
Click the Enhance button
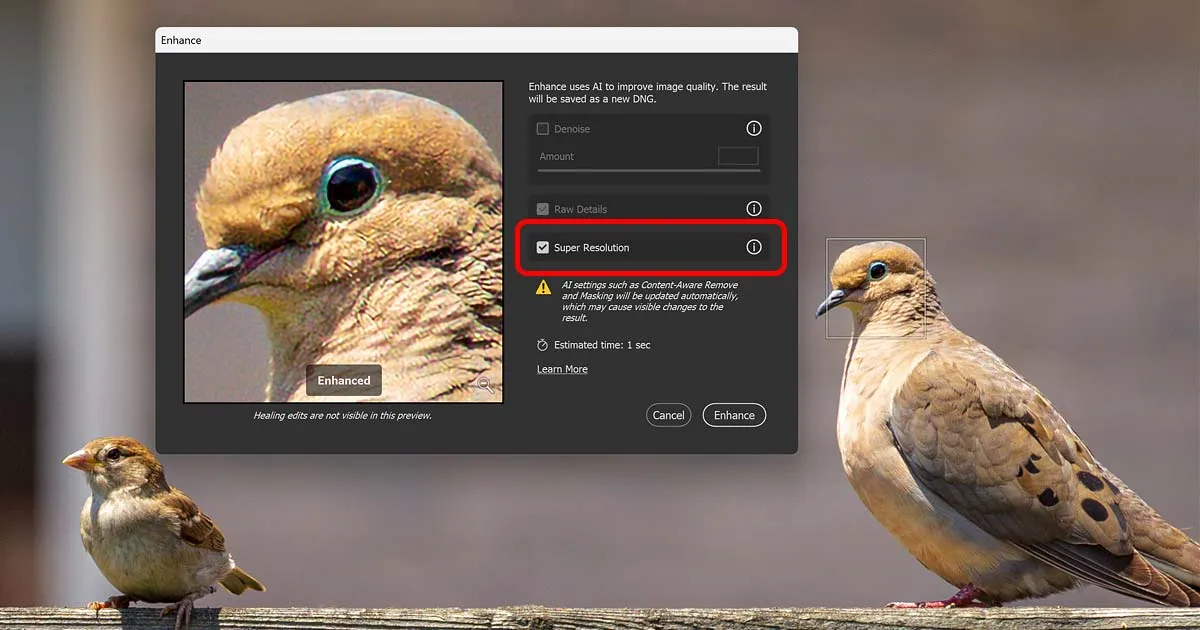[x=734, y=415]
